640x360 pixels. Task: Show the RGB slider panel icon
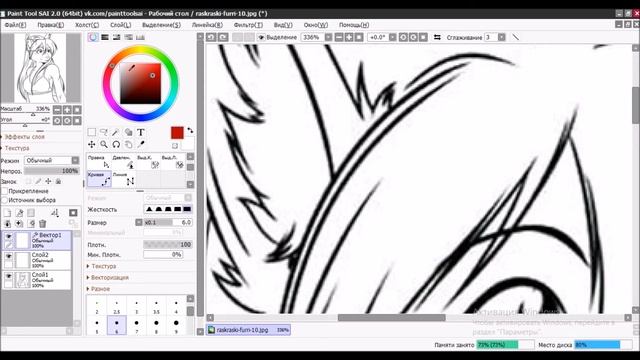(x=105, y=37)
